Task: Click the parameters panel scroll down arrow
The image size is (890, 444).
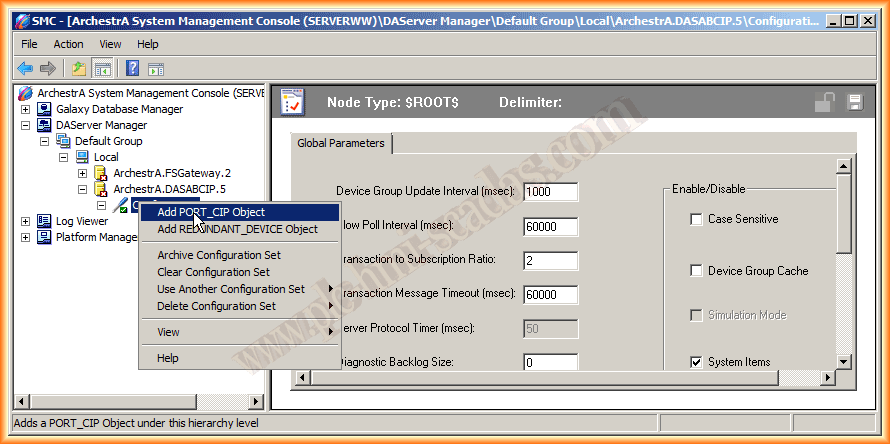Action: (843, 362)
